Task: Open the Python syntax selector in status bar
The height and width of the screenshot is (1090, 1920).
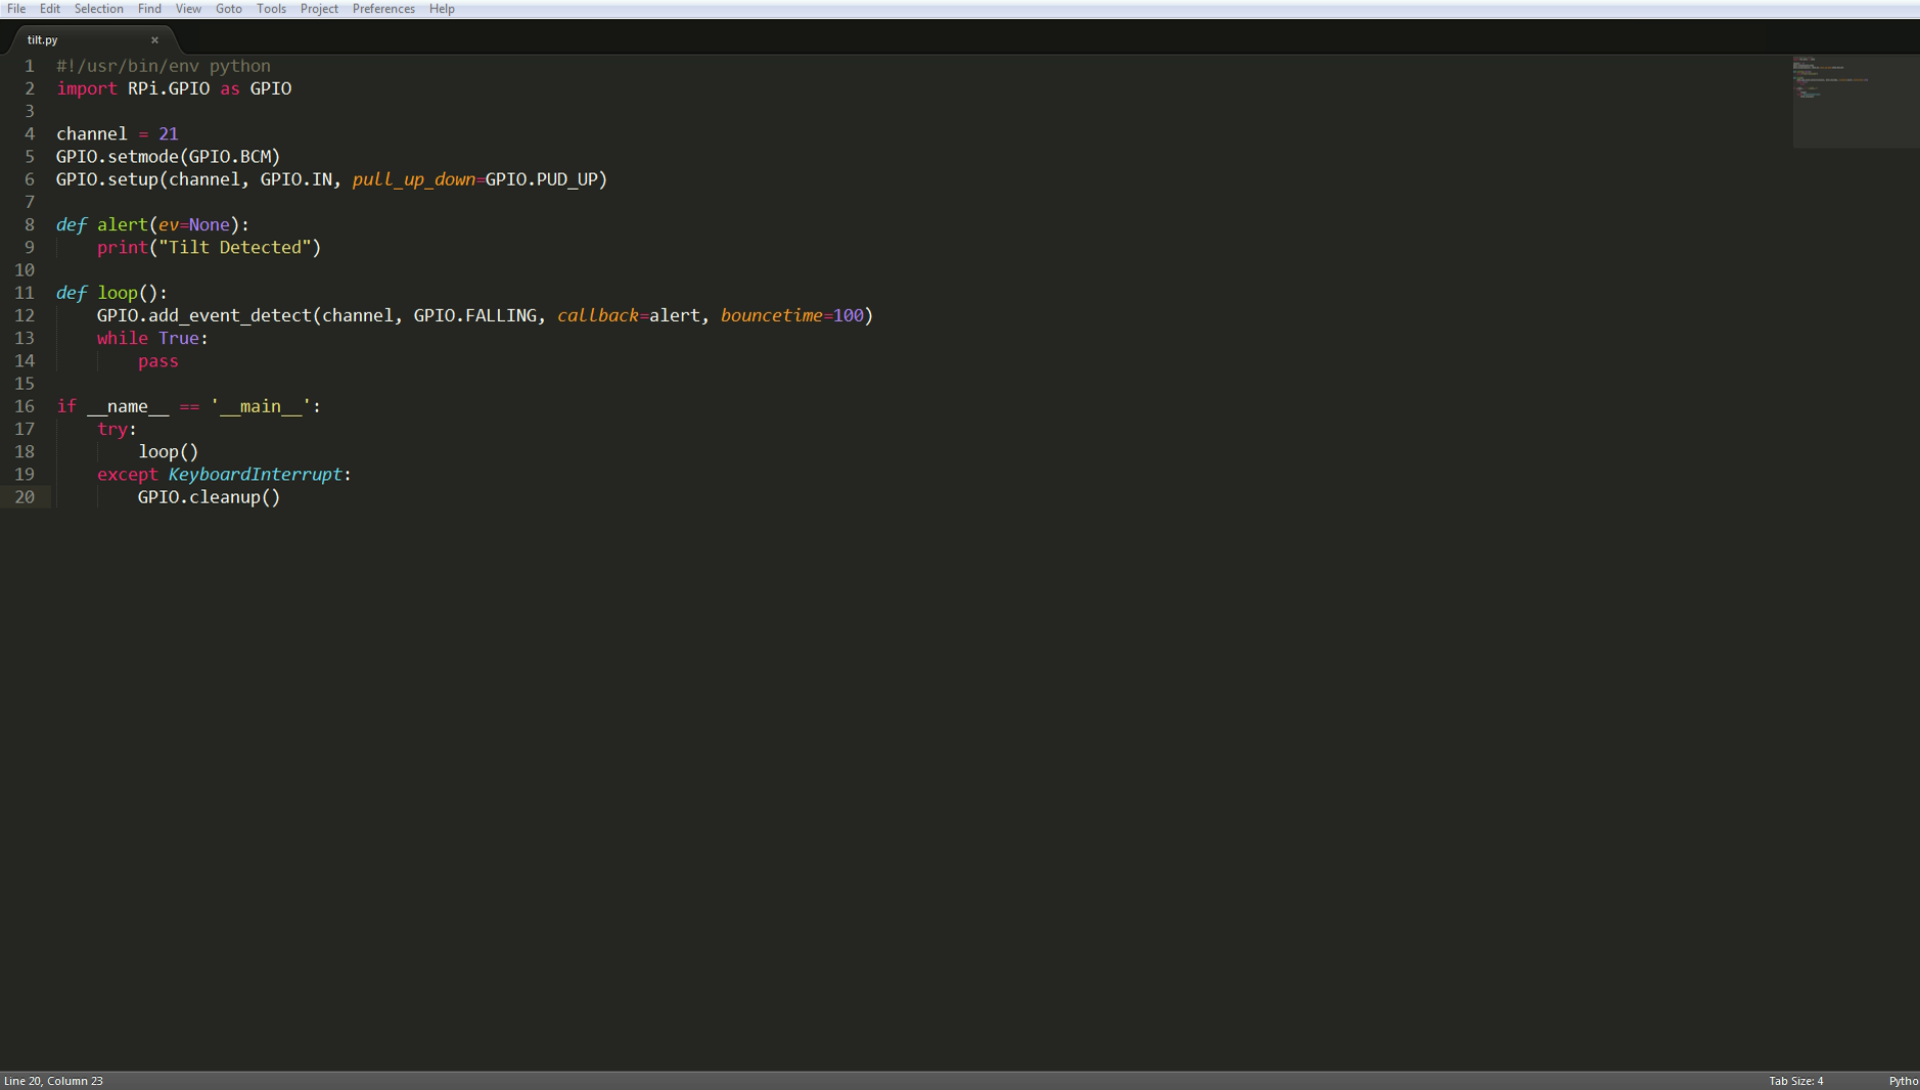Action: [1901, 1081]
